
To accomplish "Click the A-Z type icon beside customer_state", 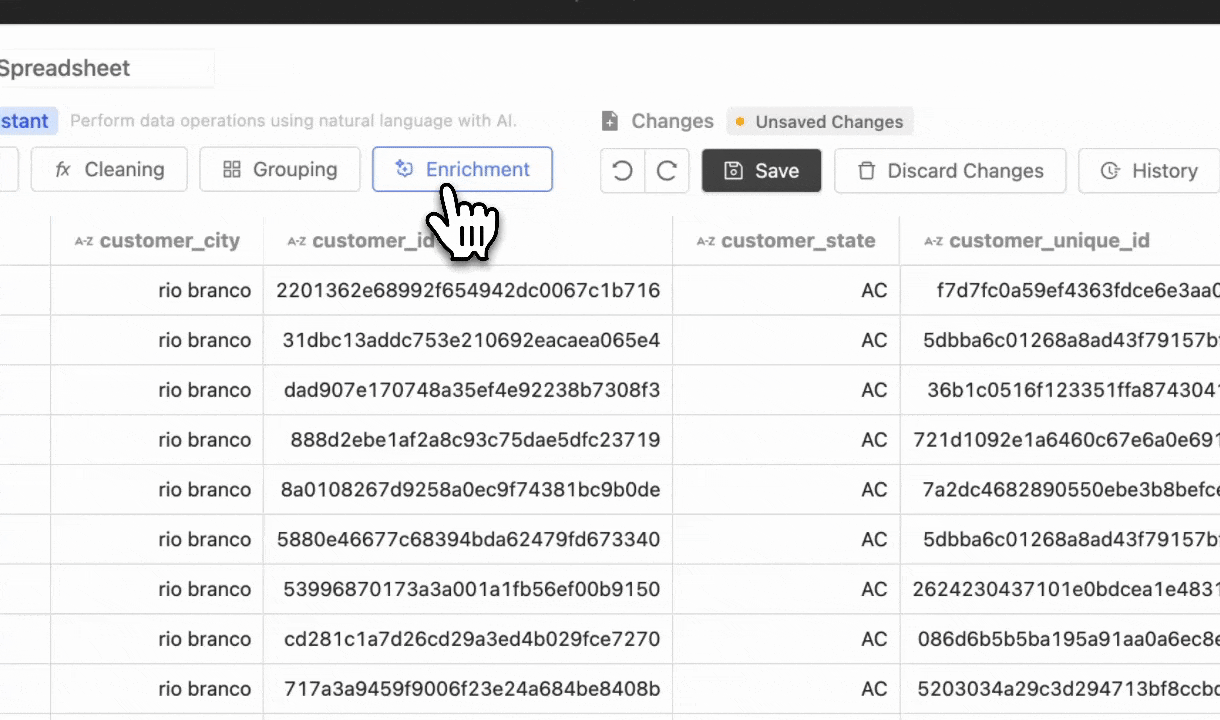I will (706, 241).
